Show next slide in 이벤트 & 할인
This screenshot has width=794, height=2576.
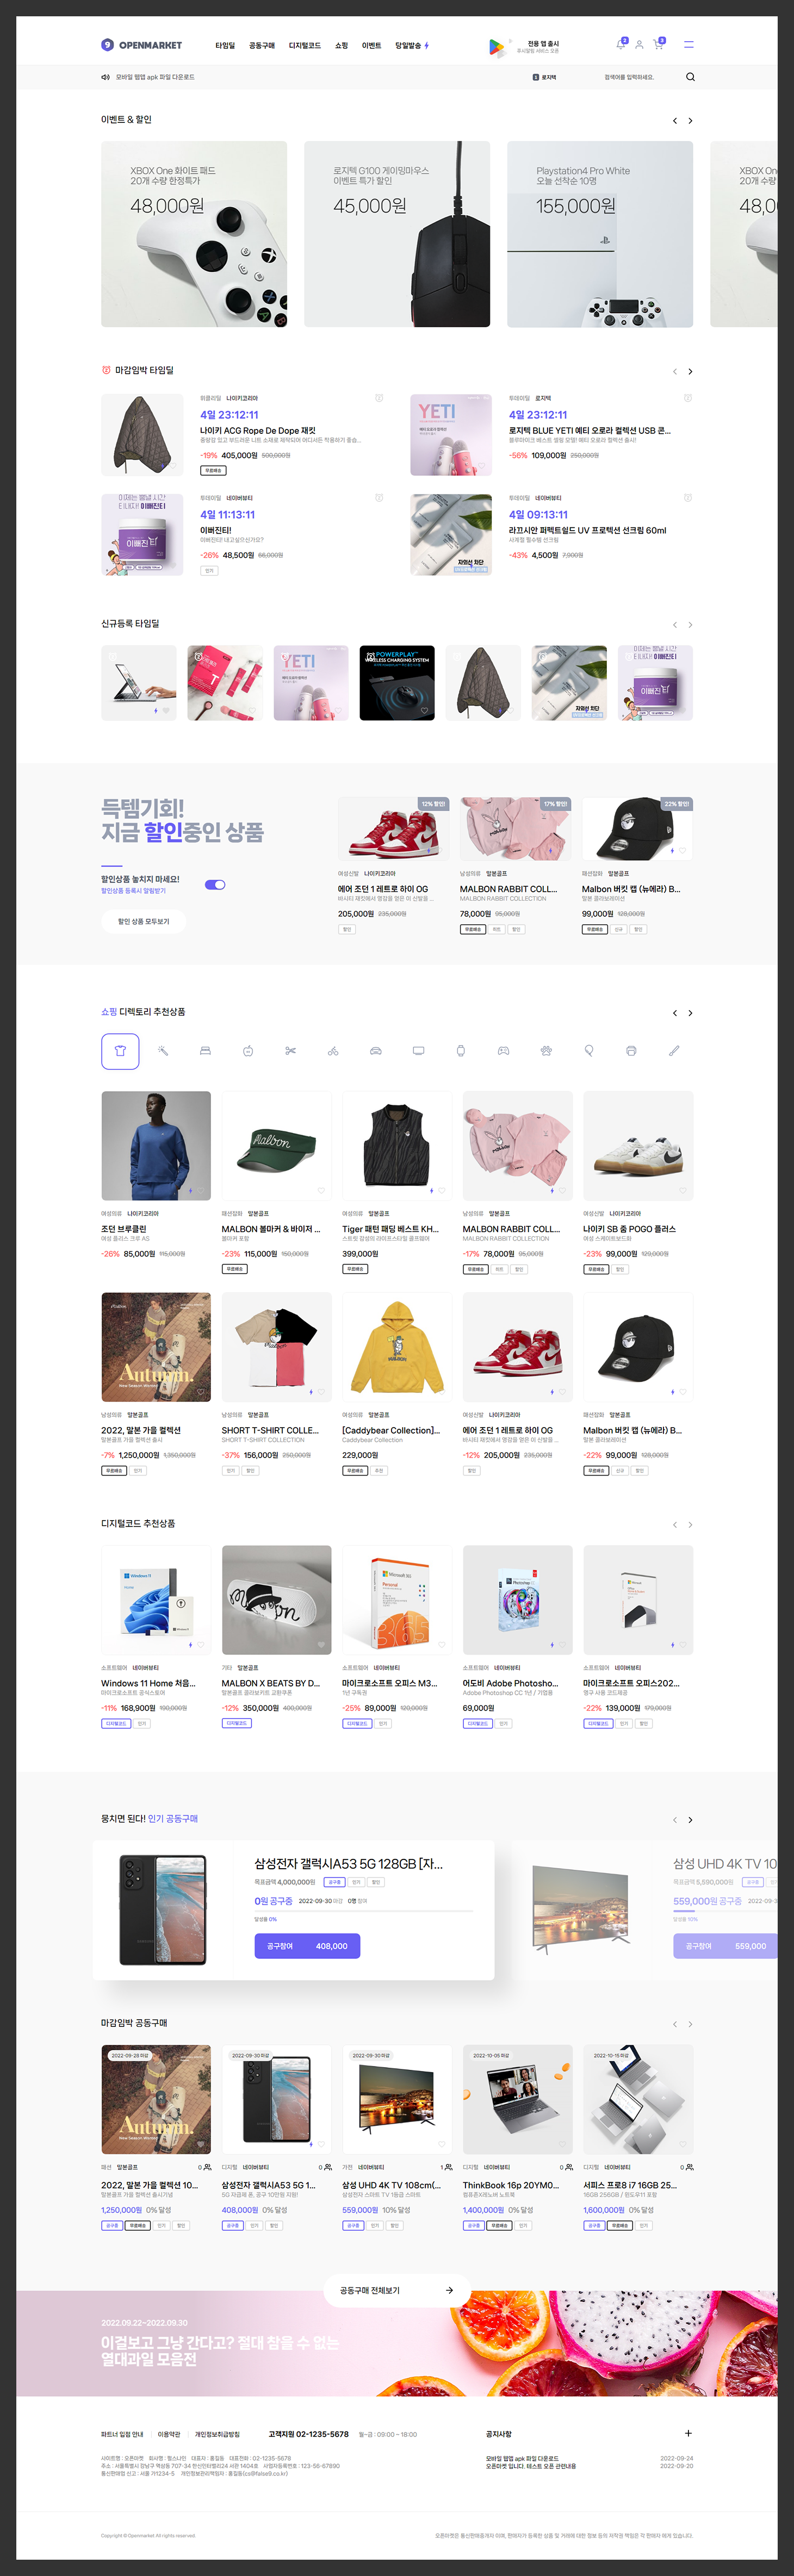click(x=690, y=121)
